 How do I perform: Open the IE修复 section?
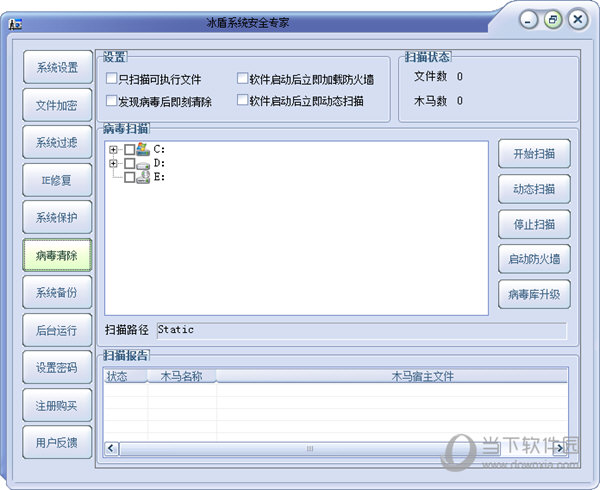tap(57, 180)
